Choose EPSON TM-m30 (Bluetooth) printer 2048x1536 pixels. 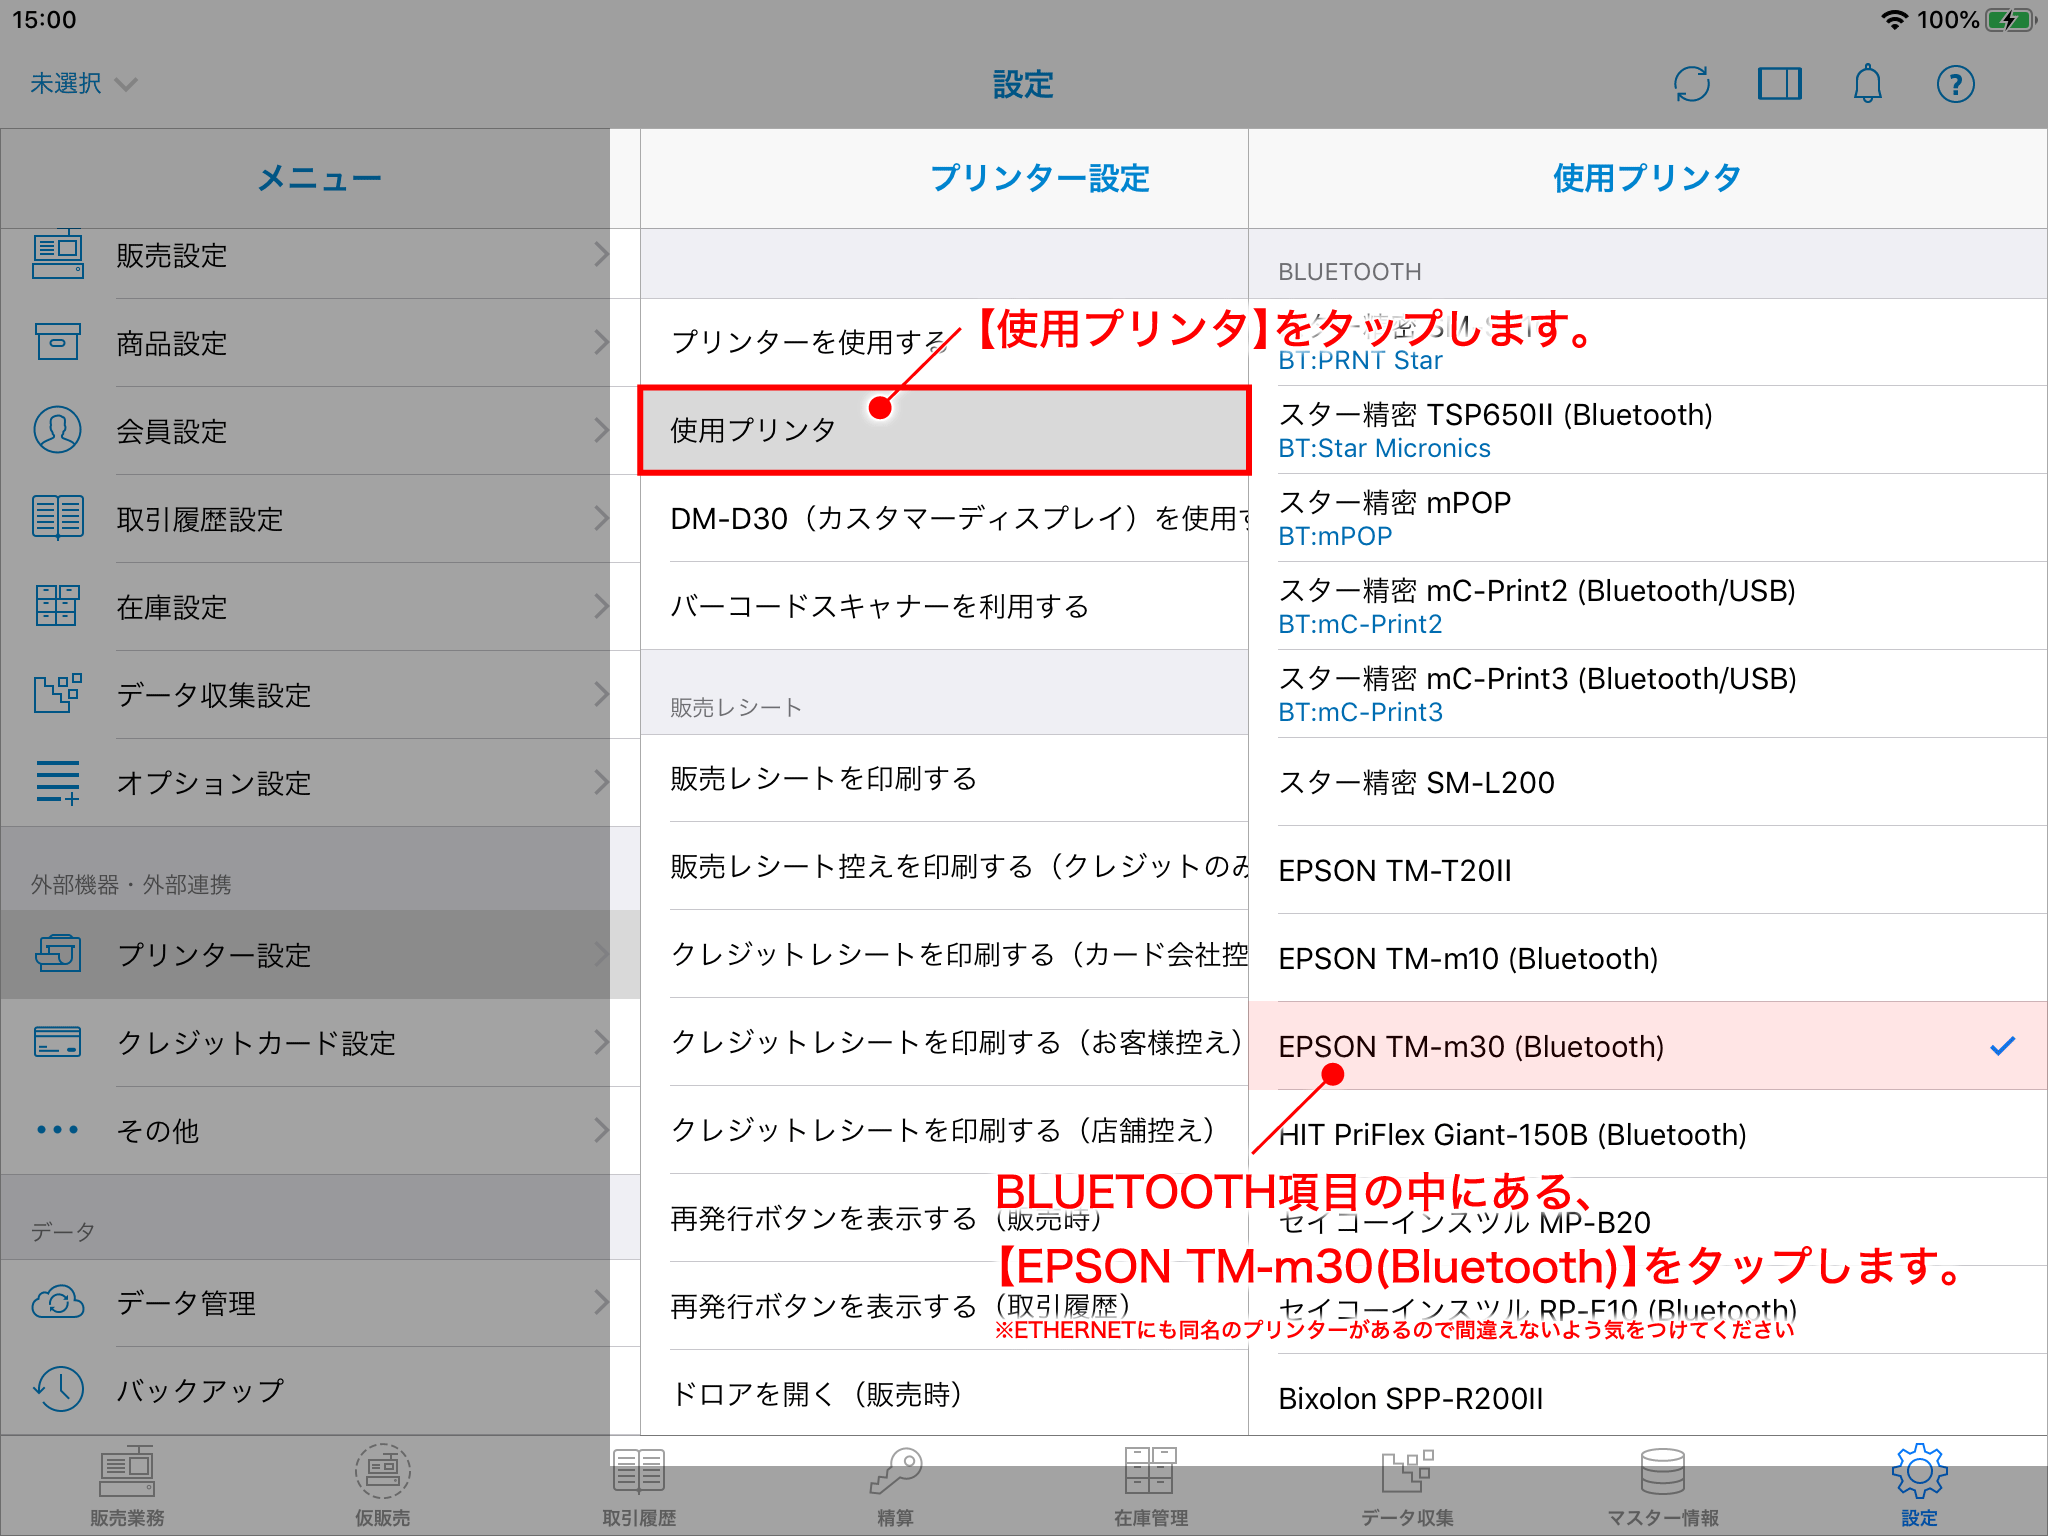[1648, 1046]
